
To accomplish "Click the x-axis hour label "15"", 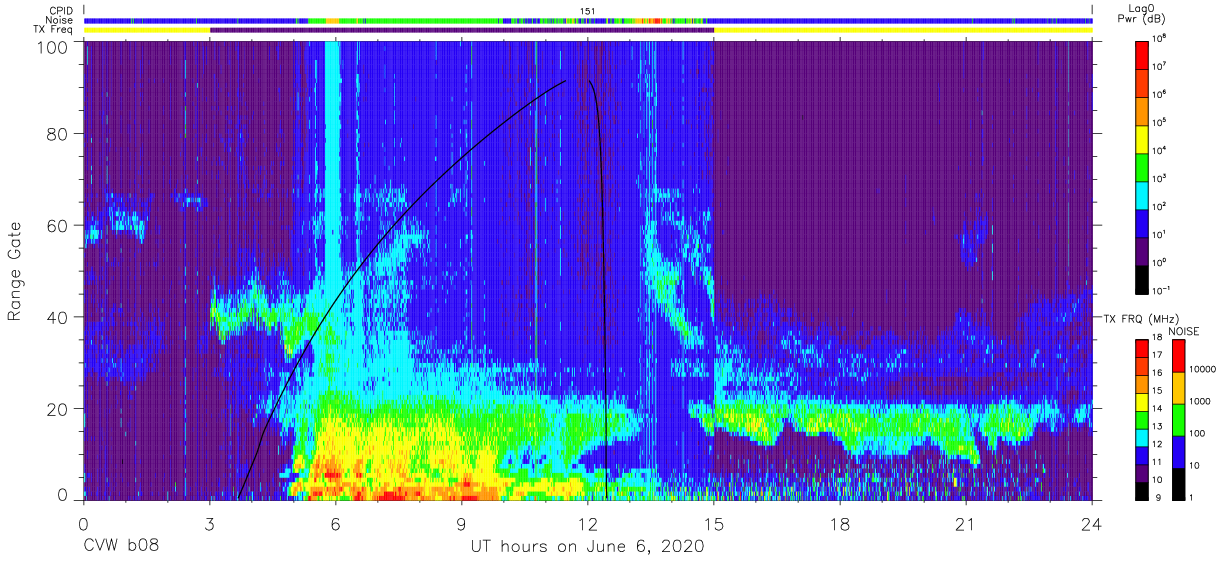I will 714,524.
